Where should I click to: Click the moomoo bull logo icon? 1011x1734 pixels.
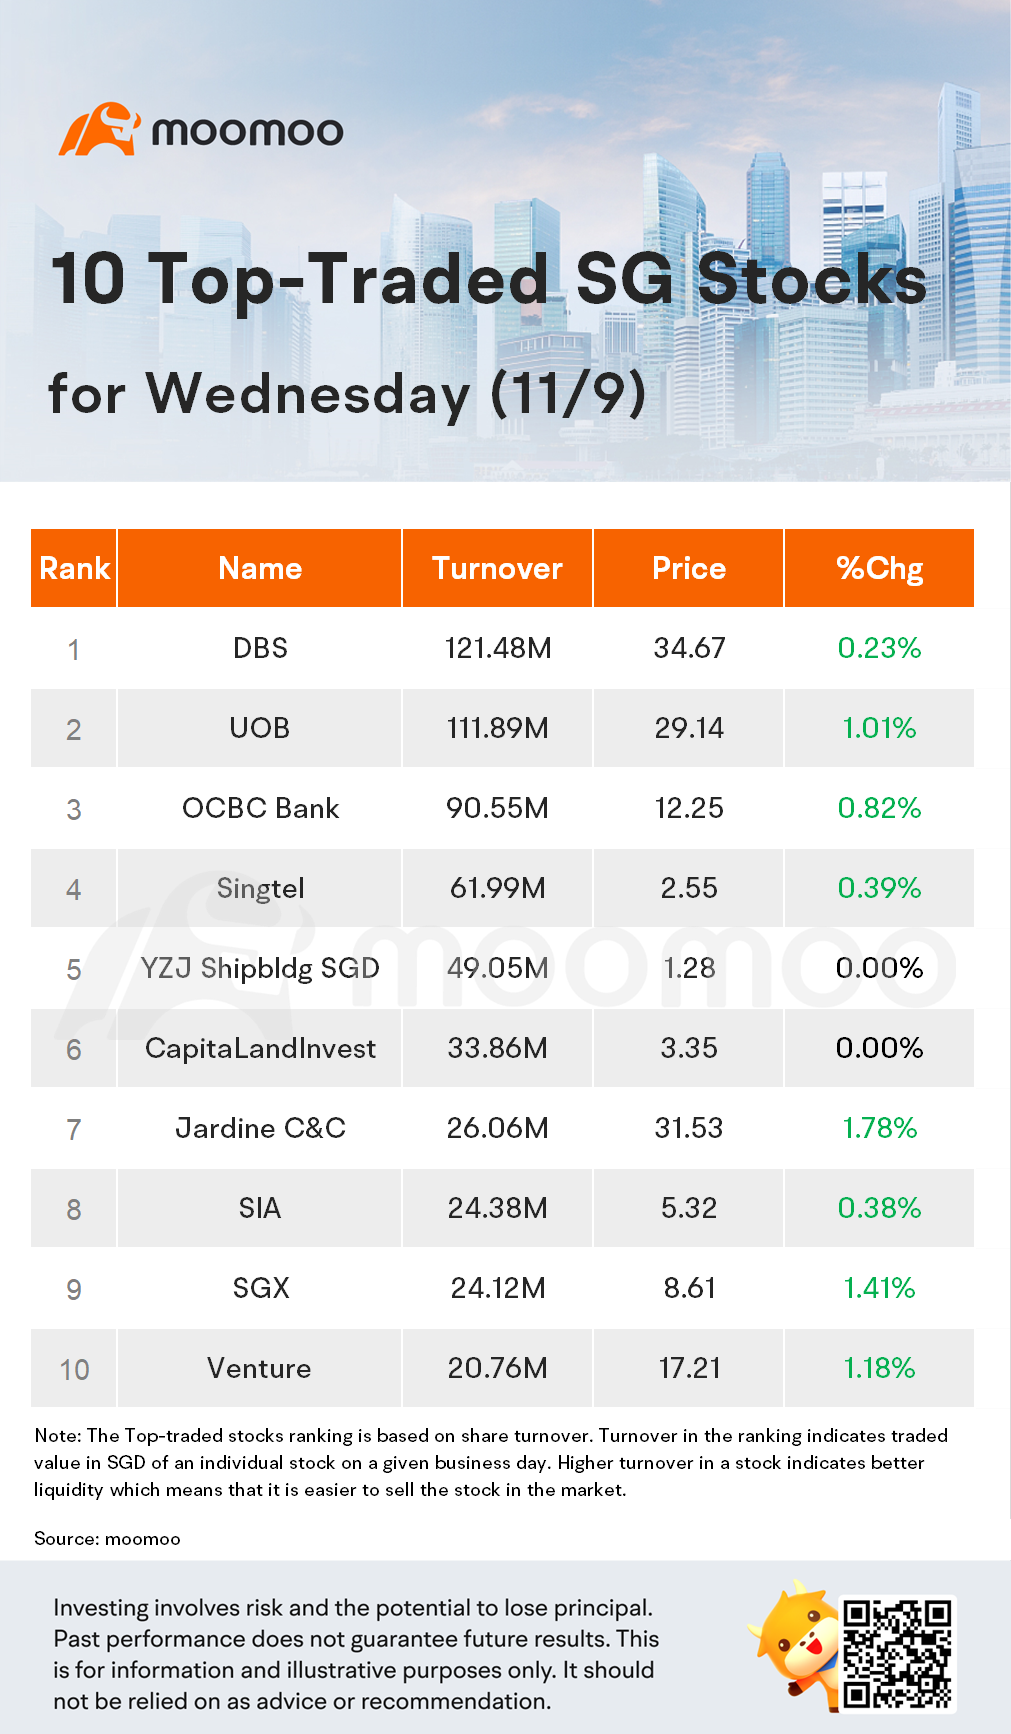click(99, 129)
